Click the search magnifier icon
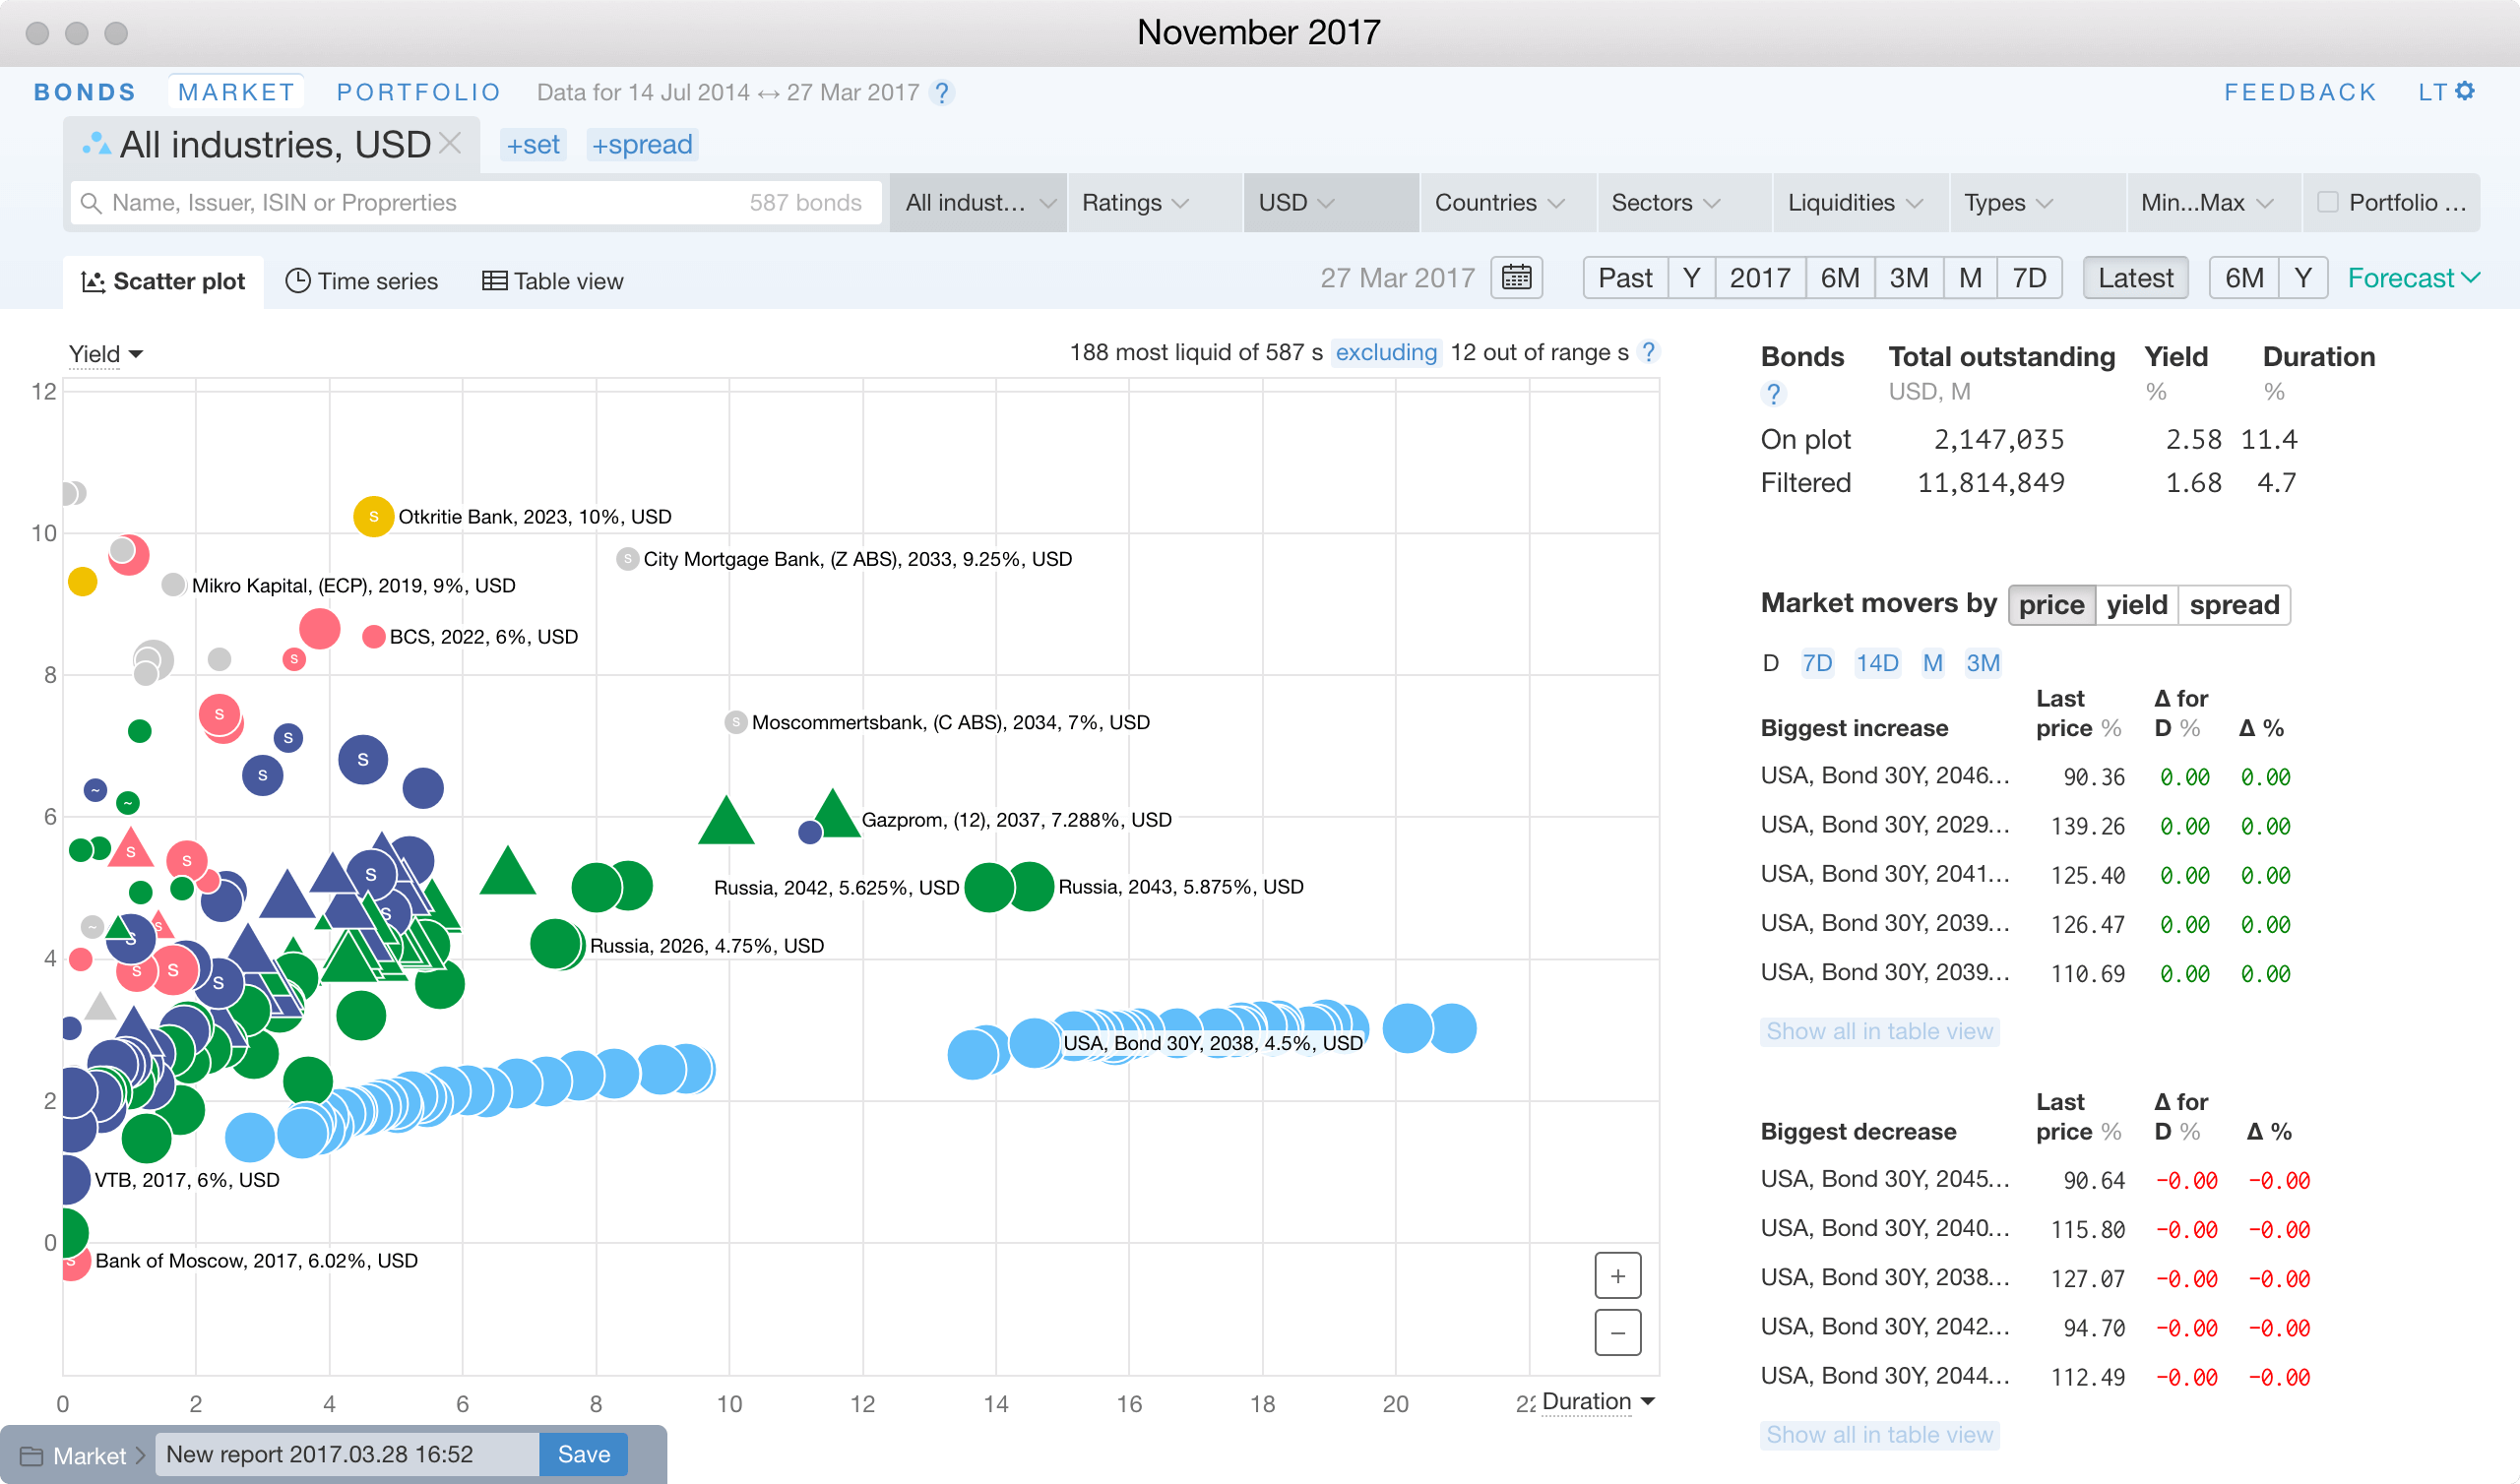The width and height of the screenshot is (2520, 1484). (x=91, y=203)
